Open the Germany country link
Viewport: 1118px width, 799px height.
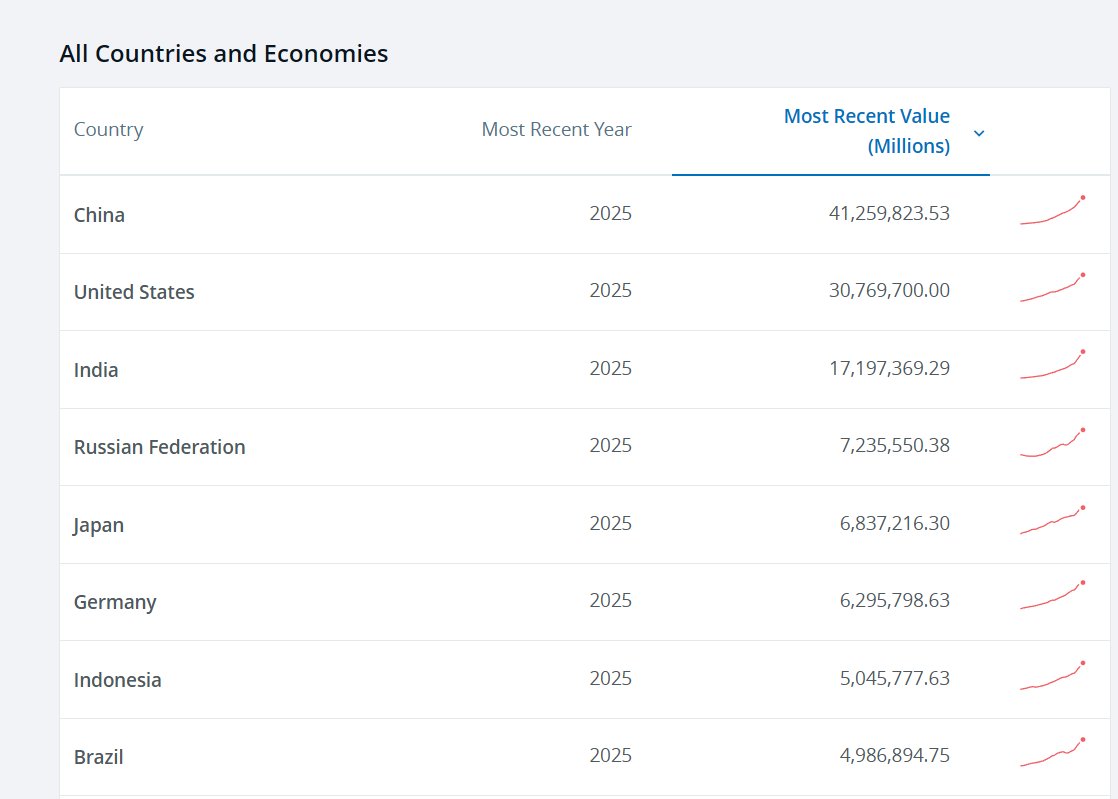[115, 602]
